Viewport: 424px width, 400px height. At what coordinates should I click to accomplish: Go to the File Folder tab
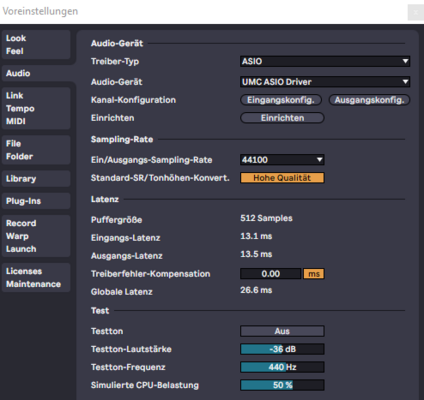tap(36, 150)
